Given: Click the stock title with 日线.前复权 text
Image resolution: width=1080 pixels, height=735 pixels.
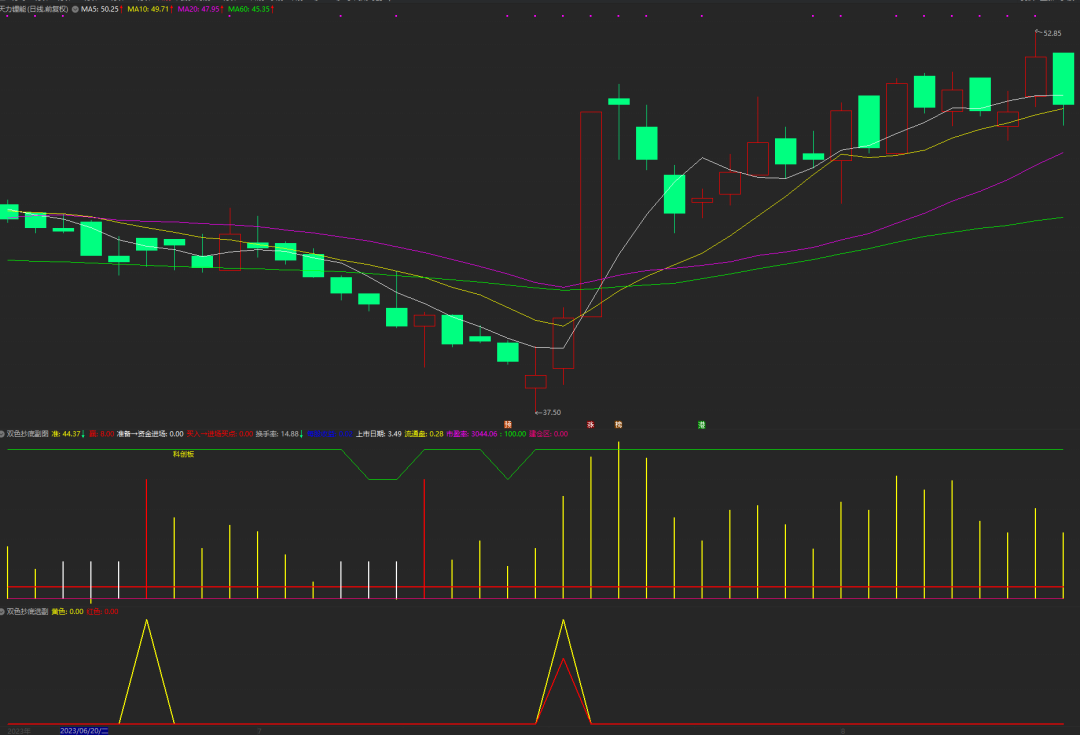Looking at the screenshot, I should pos(34,8).
